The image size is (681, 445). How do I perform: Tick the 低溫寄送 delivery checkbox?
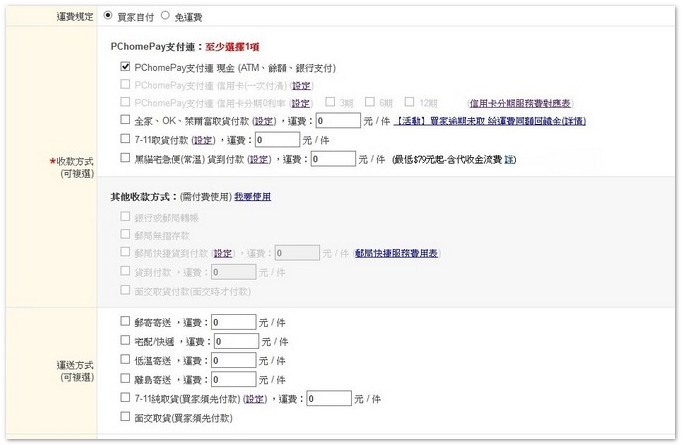click(125, 360)
